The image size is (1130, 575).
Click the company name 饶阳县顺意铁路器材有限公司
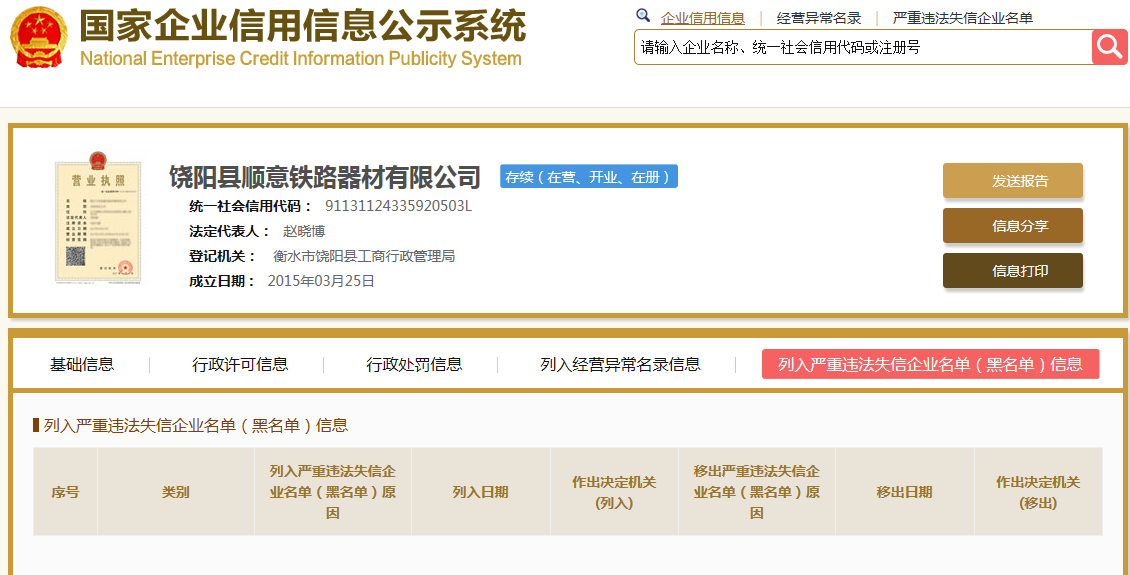point(325,177)
